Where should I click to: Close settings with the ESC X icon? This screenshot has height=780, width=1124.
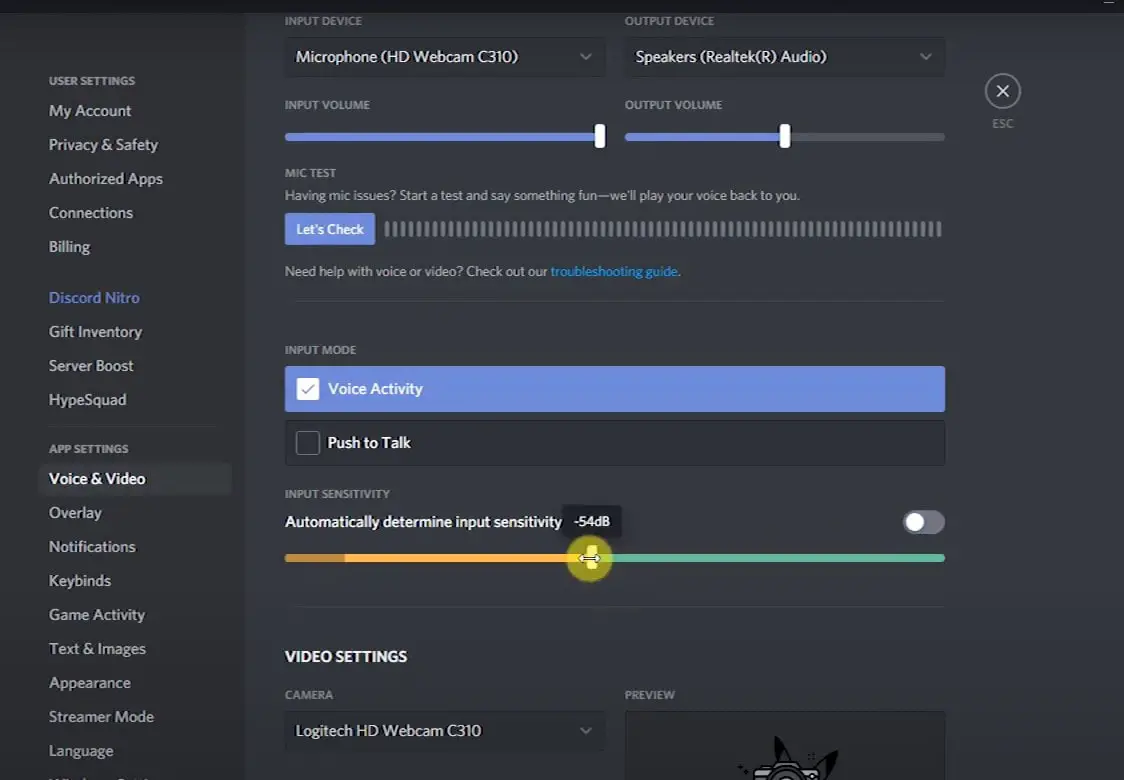1002,92
